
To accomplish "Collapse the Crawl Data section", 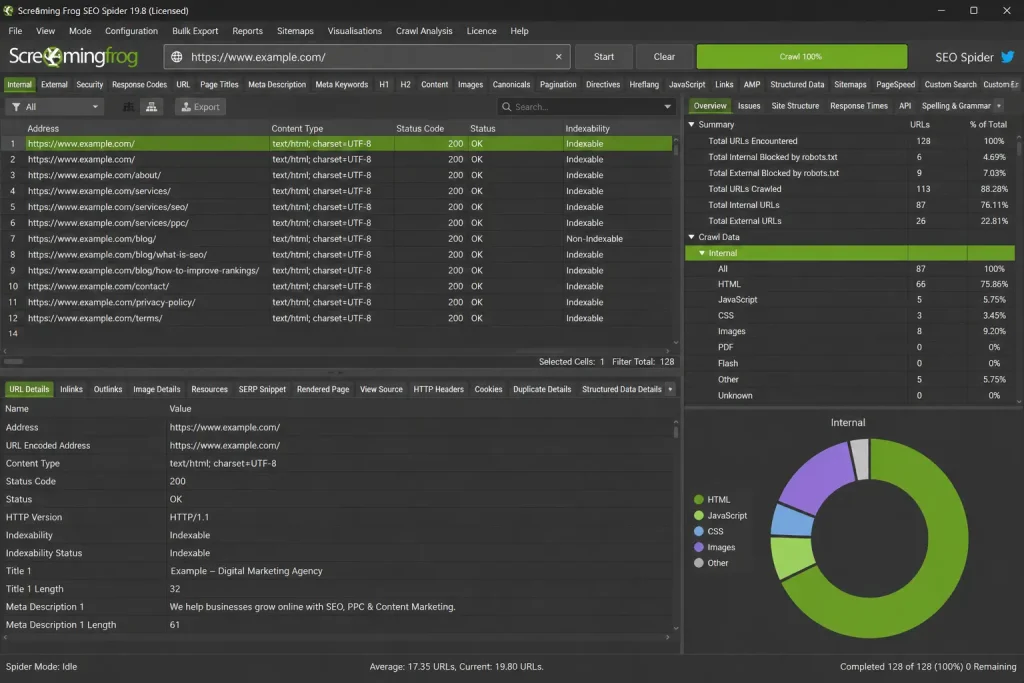I will (692, 237).
